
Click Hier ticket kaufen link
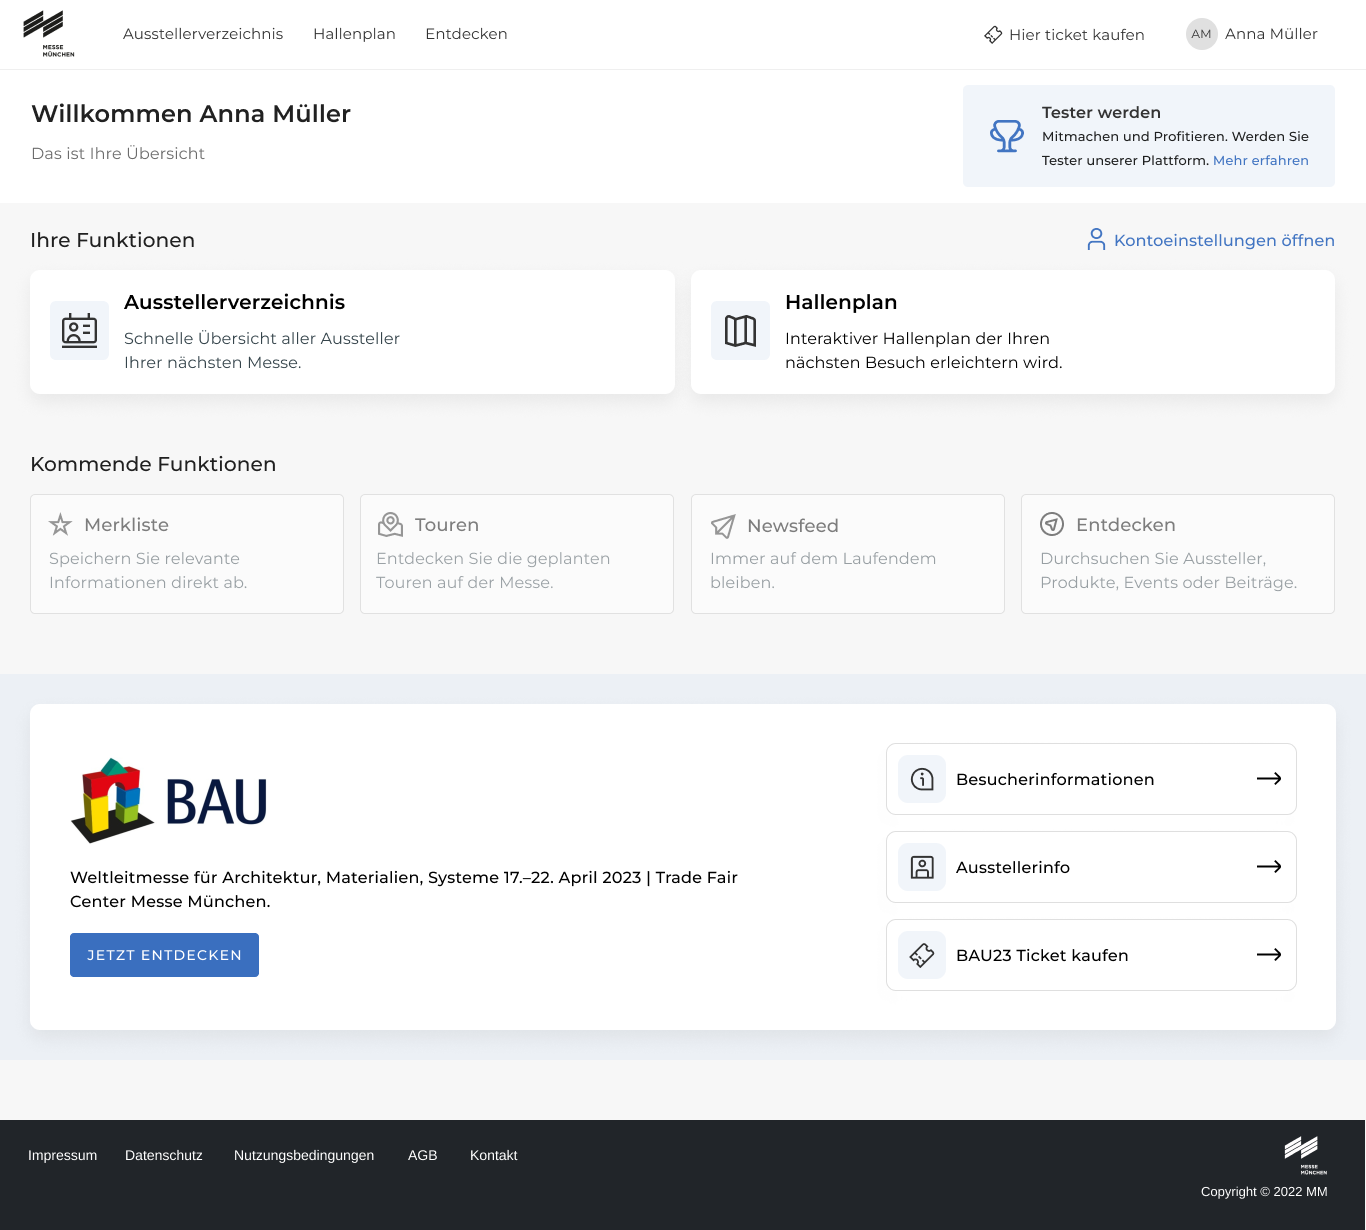[x=1064, y=35]
